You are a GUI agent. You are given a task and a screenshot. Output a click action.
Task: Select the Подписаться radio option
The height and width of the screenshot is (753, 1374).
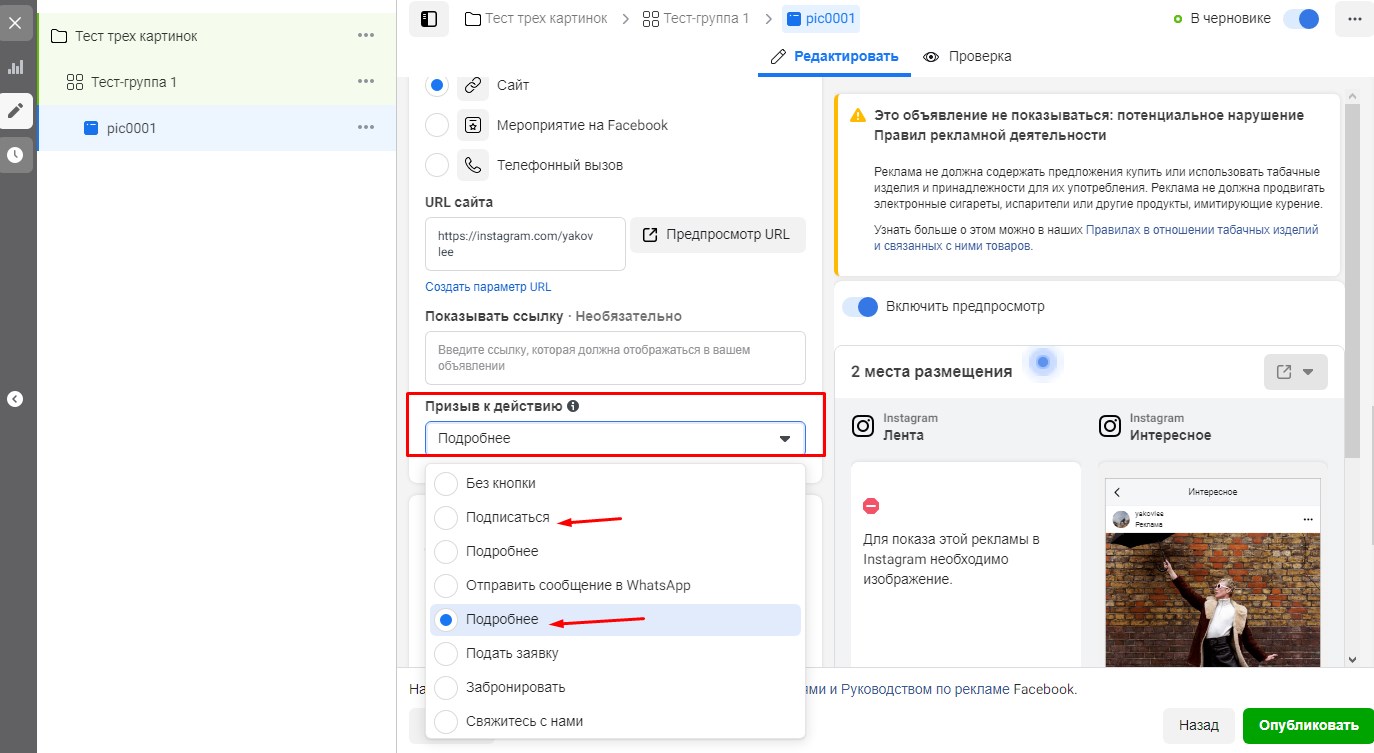click(446, 518)
